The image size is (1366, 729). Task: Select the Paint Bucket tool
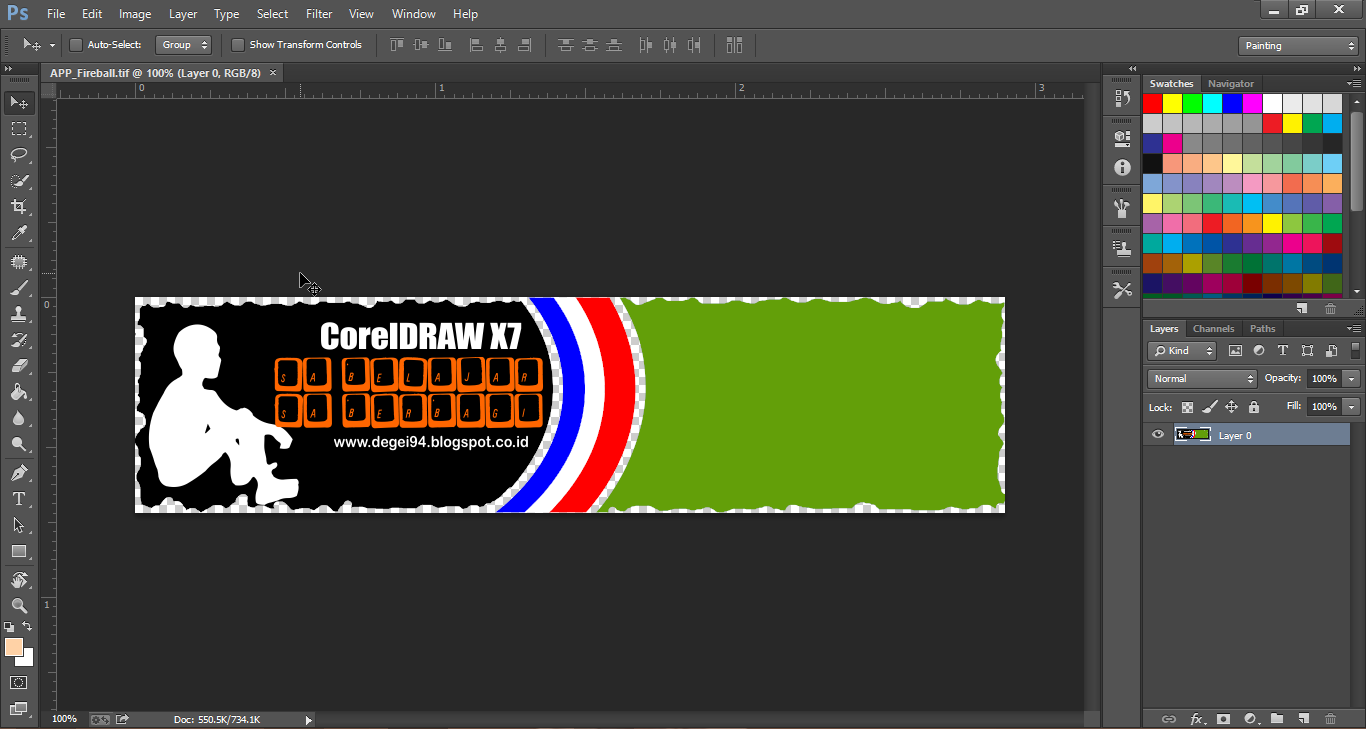pyautogui.click(x=19, y=392)
